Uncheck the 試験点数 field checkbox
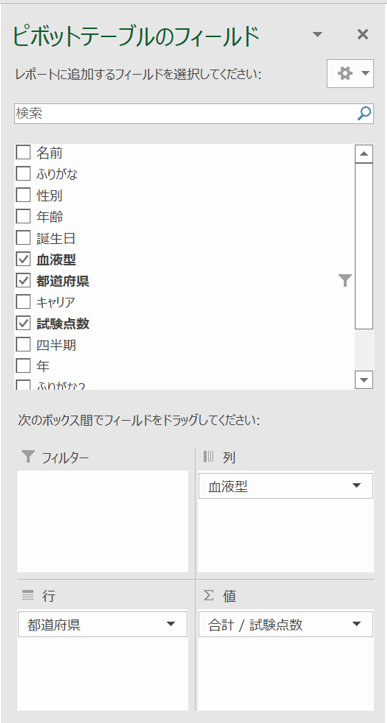Viewport: 387px width, 723px height. tap(23, 324)
